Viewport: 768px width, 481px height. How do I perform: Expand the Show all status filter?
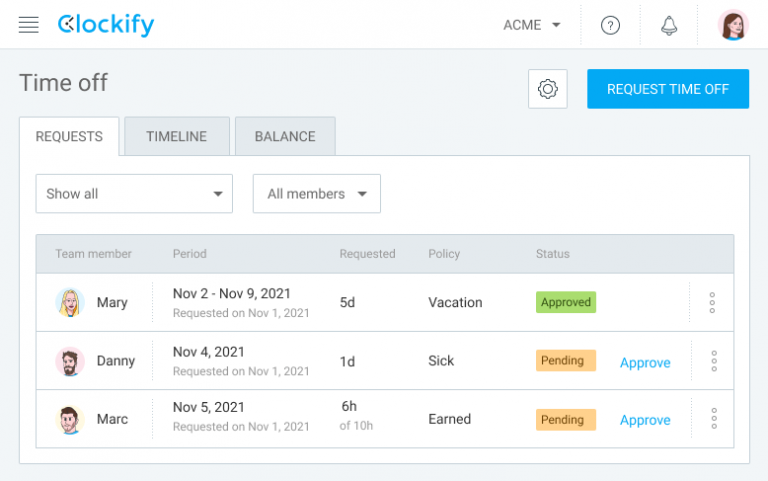(x=134, y=194)
